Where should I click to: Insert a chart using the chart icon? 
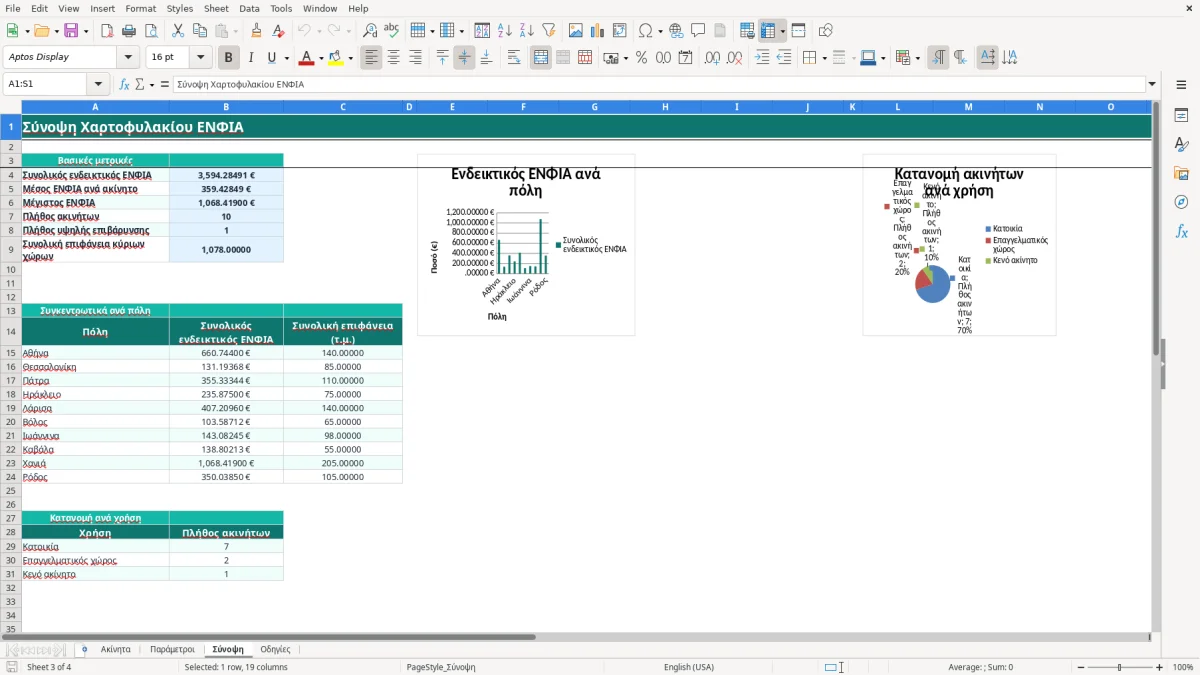point(598,31)
